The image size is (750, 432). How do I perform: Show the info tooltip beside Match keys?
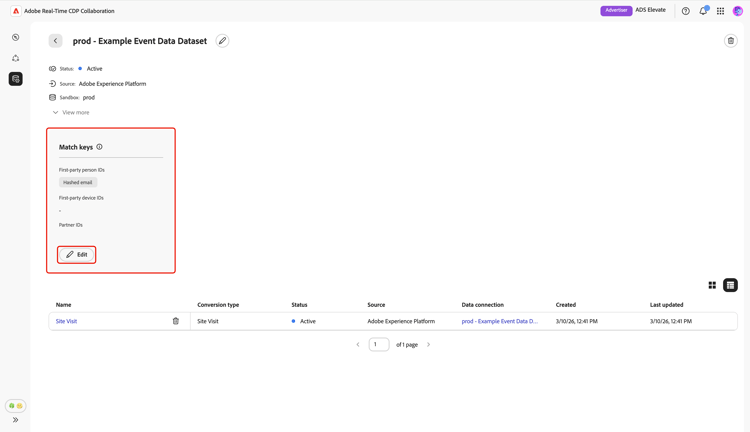pos(99,147)
